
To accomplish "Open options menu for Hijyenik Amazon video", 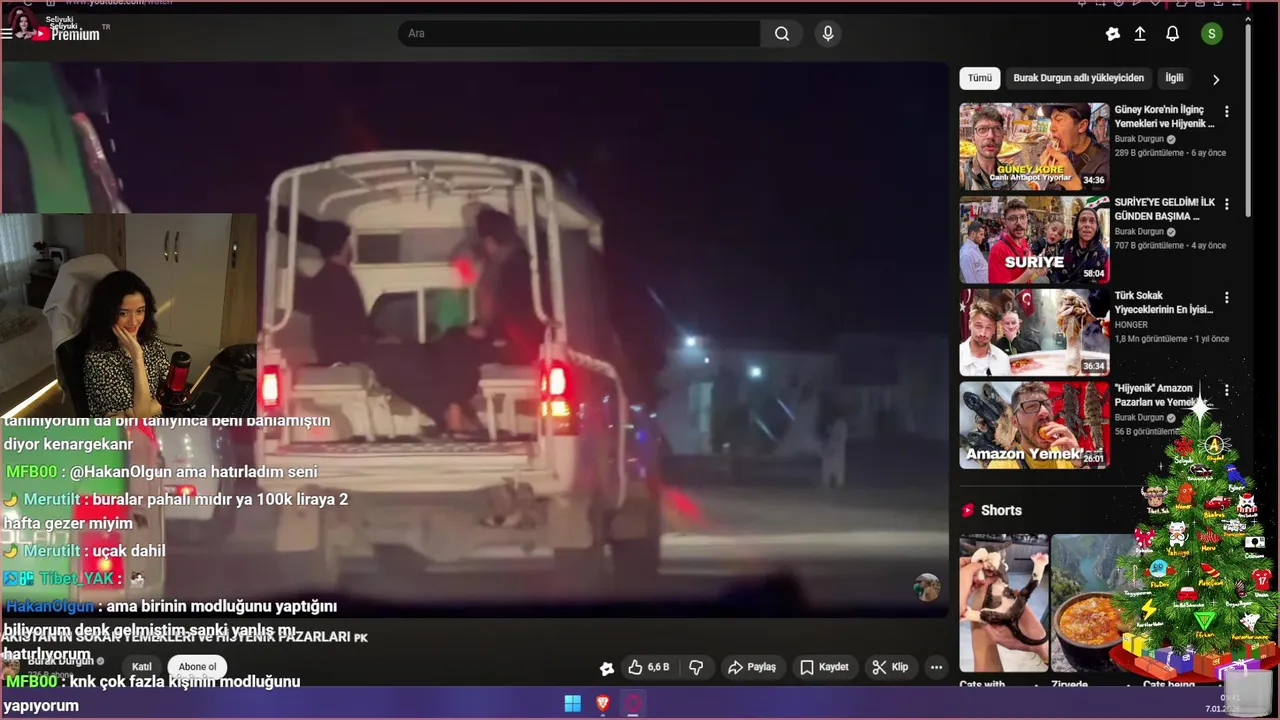I will [x=1227, y=391].
